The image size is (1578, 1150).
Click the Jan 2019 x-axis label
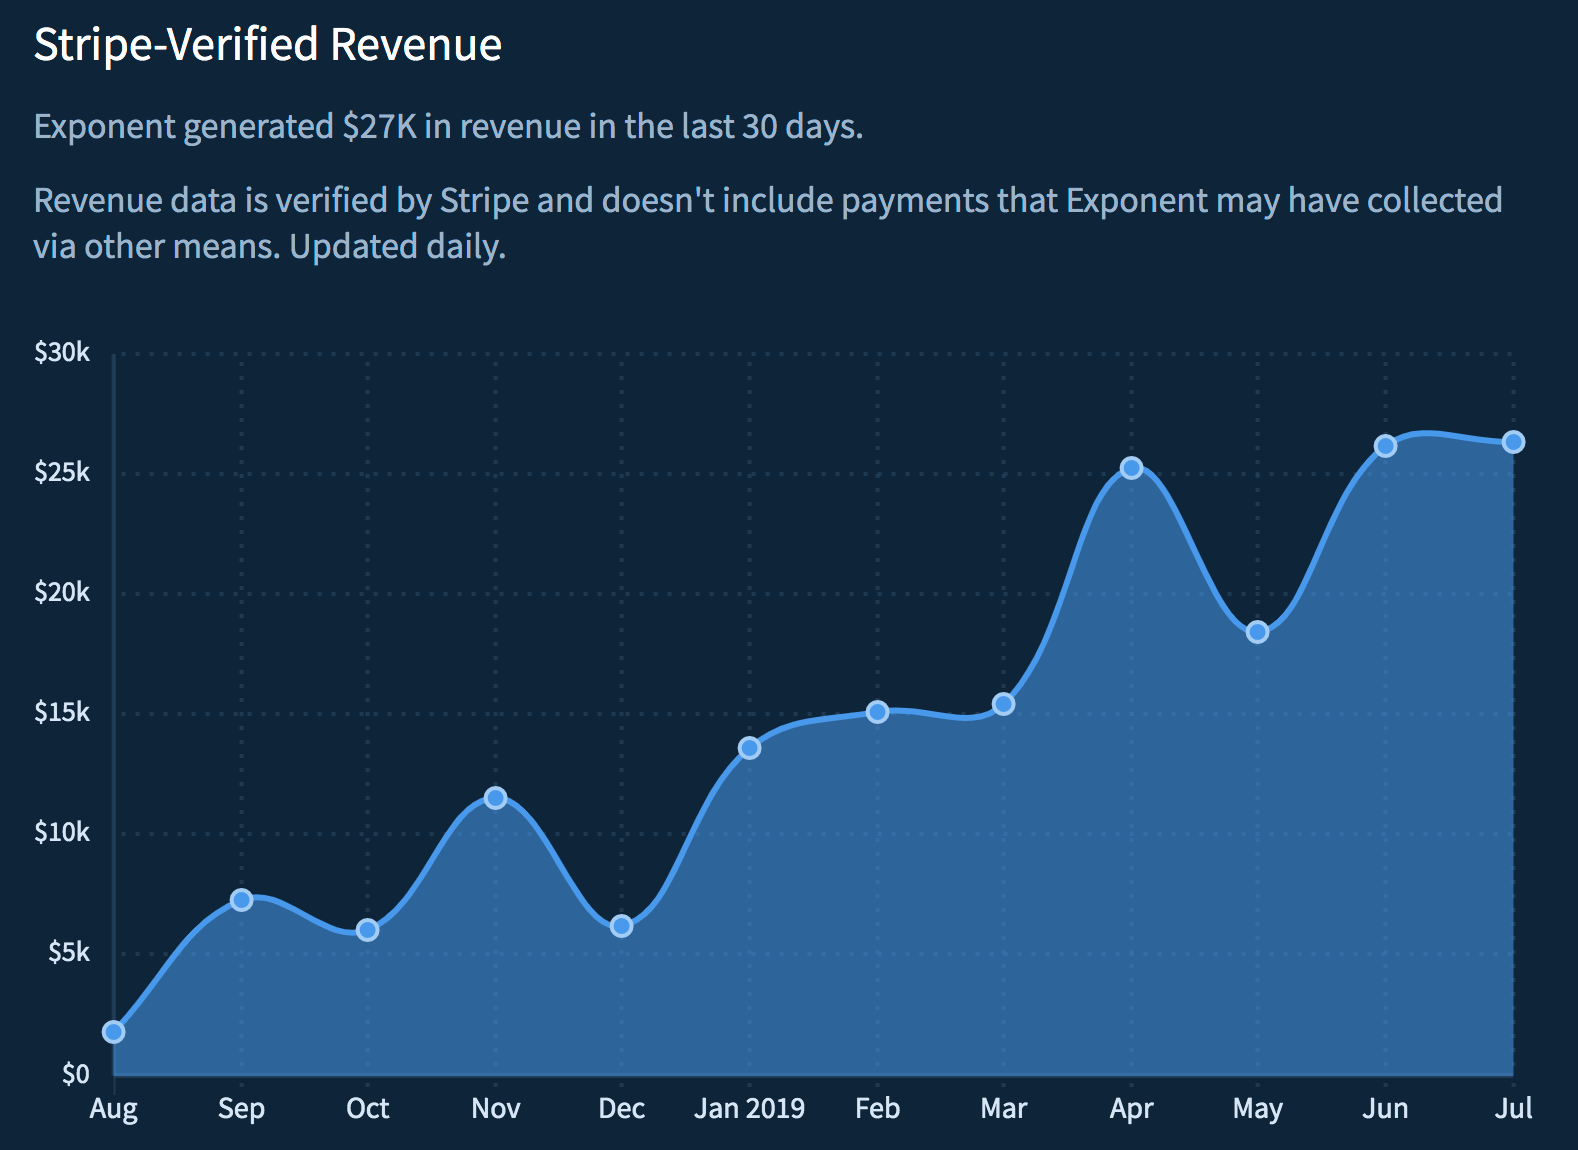(x=749, y=1108)
